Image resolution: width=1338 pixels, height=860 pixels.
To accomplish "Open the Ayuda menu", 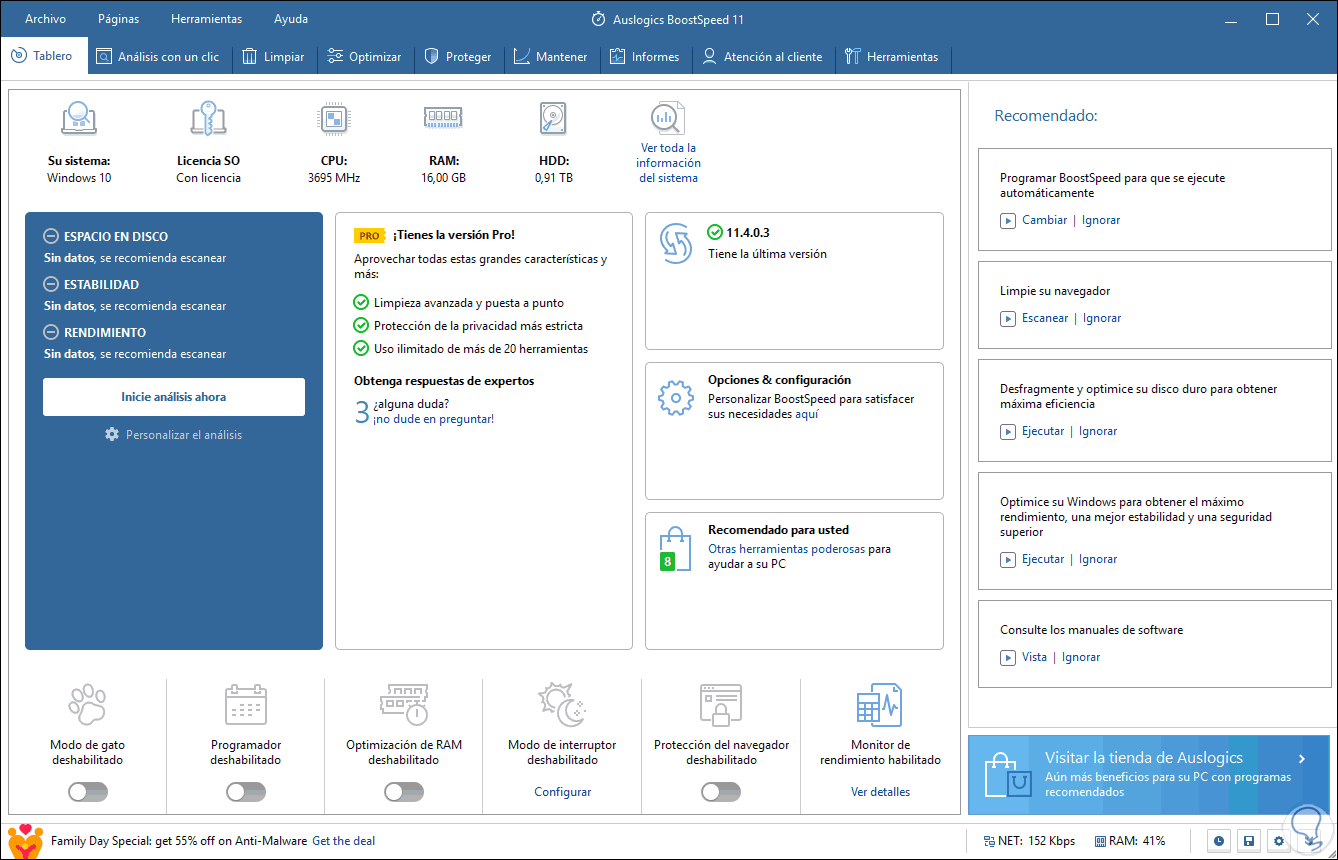I will pos(291,19).
